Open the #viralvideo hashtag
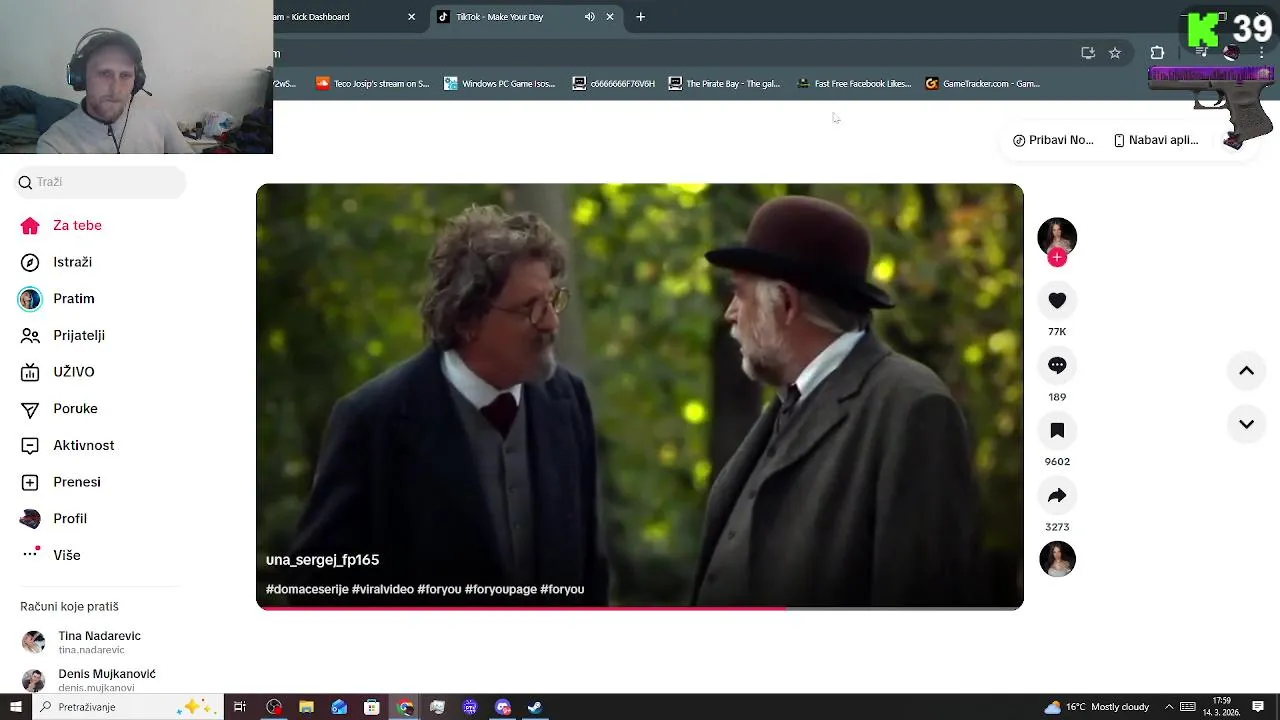 click(383, 589)
